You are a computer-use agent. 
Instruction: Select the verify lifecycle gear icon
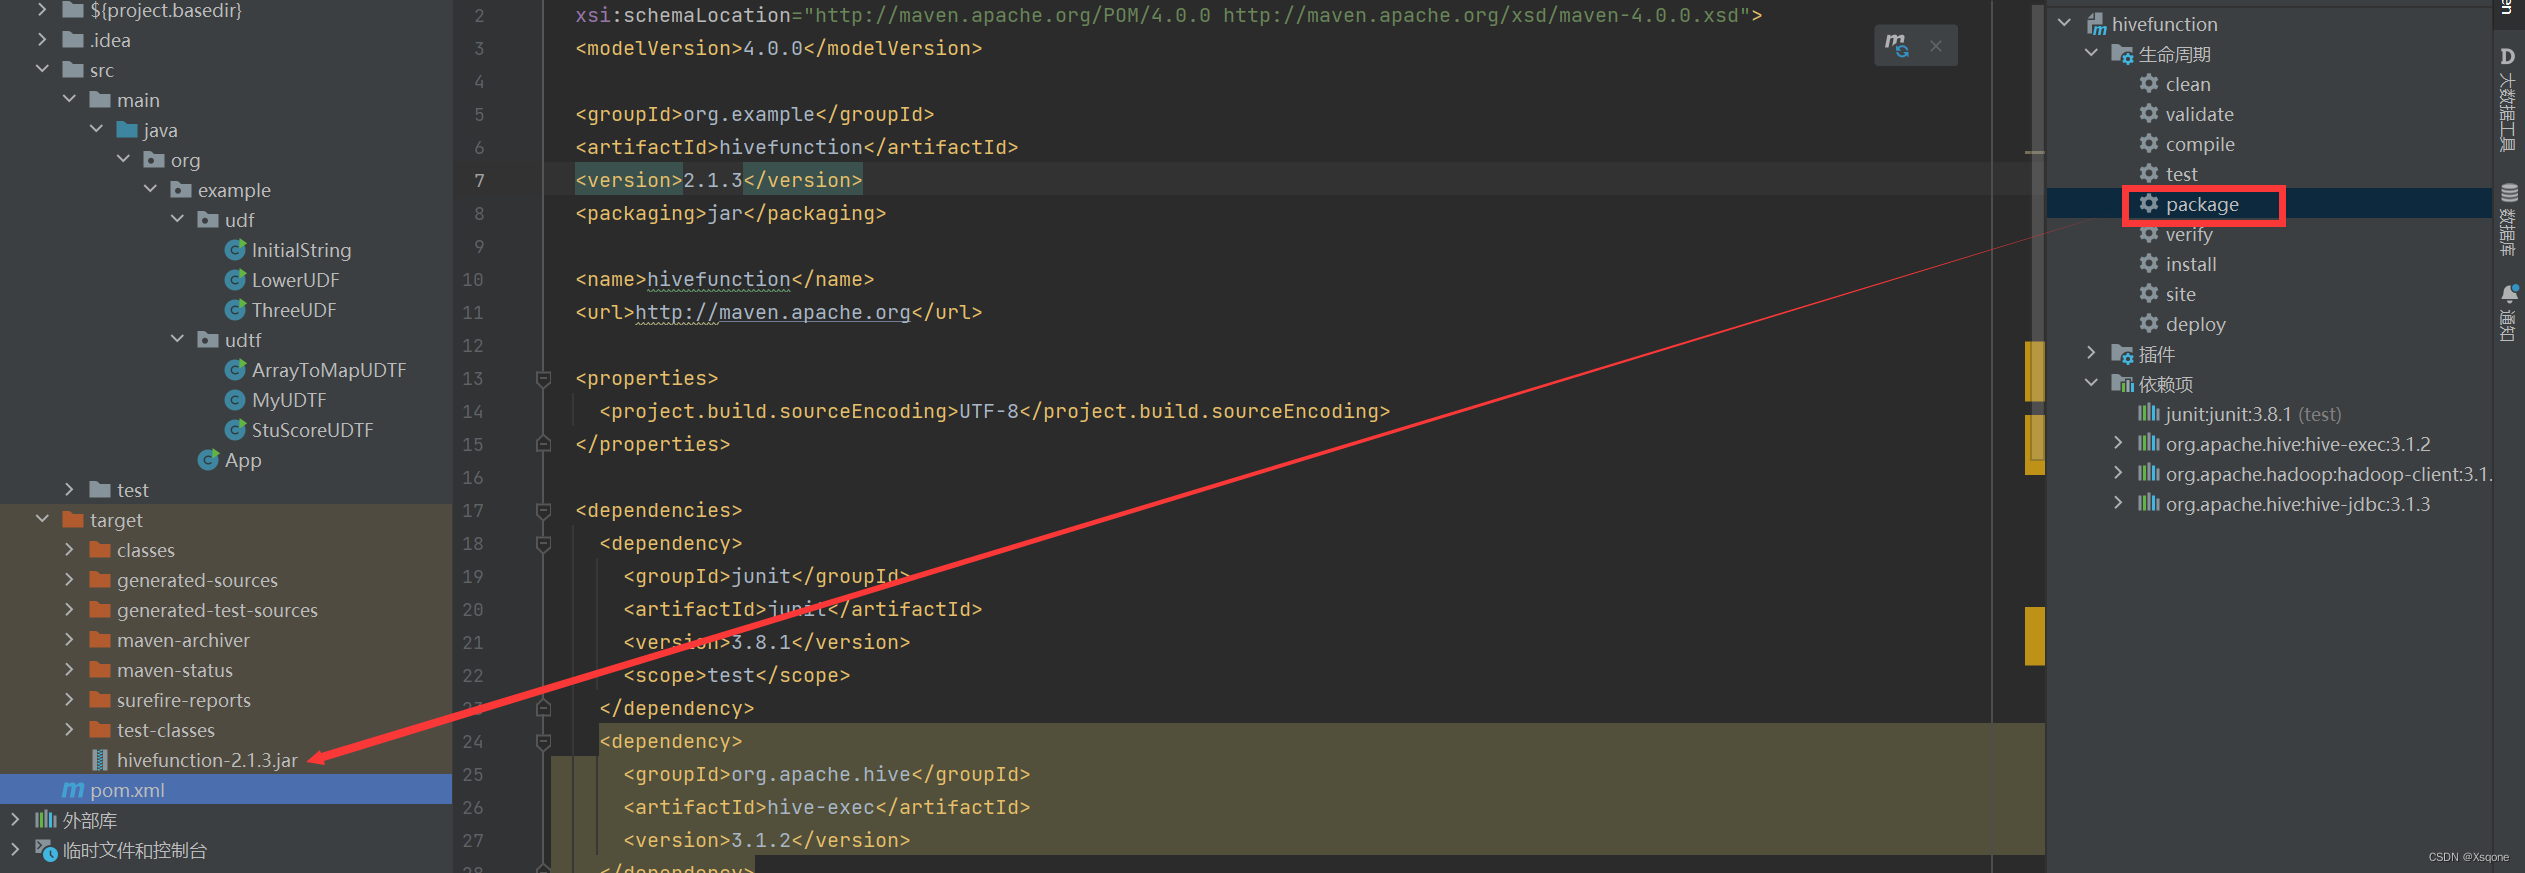pyautogui.click(x=2148, y=234)
